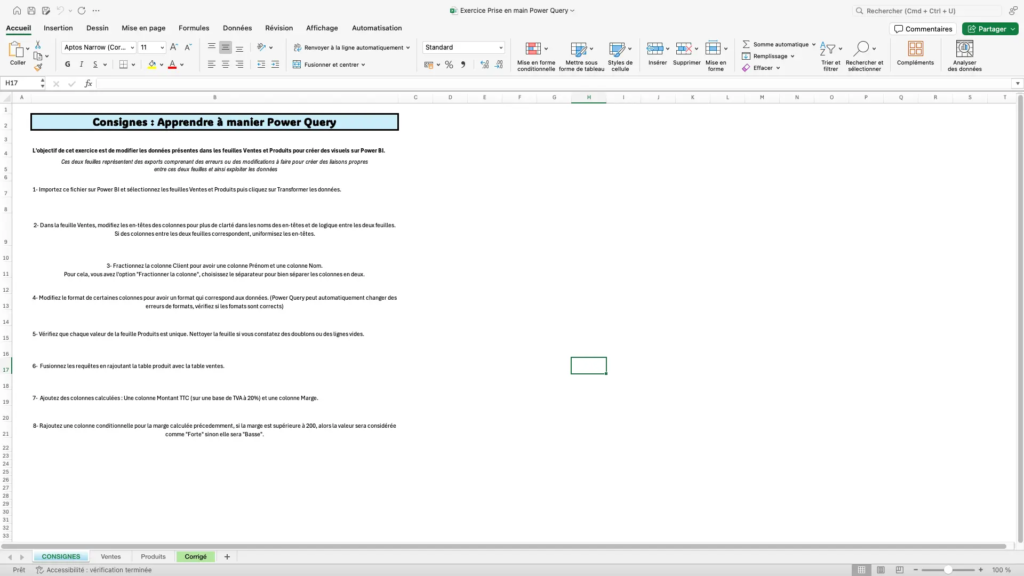Decrease indent
Screen dimensions: 1024x576
coord(261,65)
